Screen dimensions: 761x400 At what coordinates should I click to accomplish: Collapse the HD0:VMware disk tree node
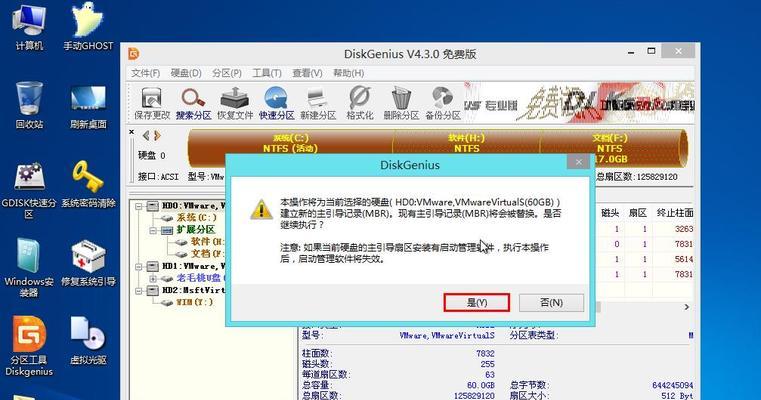[x=139, y=205]
